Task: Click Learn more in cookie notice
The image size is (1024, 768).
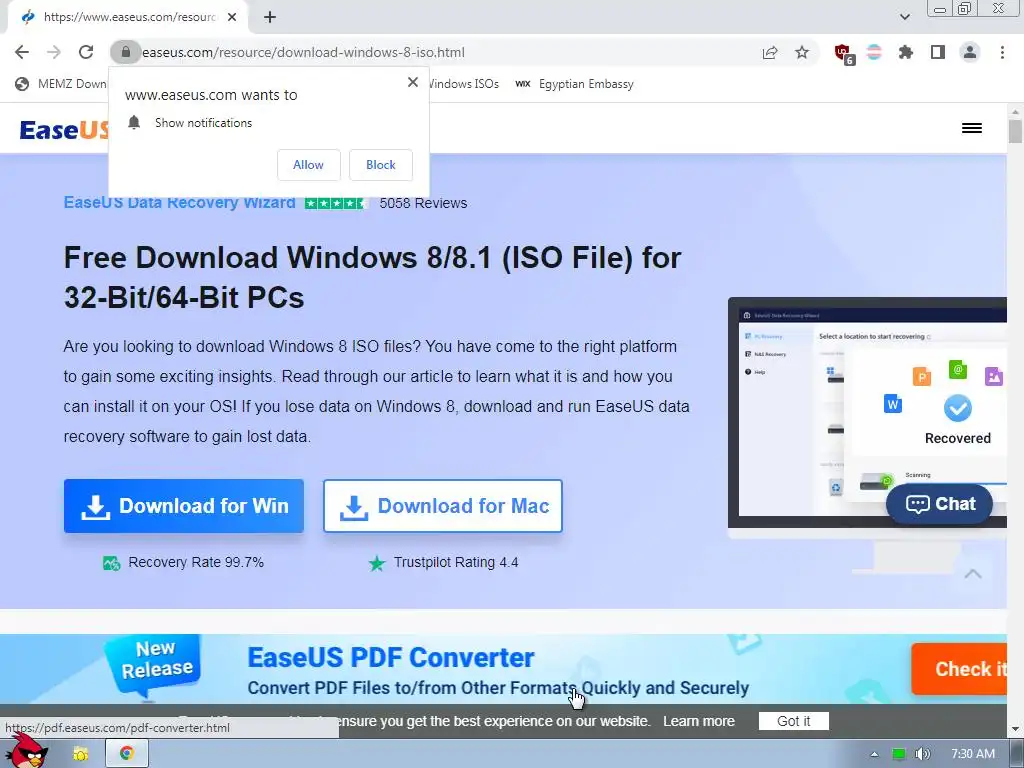Action: (699, 721)
